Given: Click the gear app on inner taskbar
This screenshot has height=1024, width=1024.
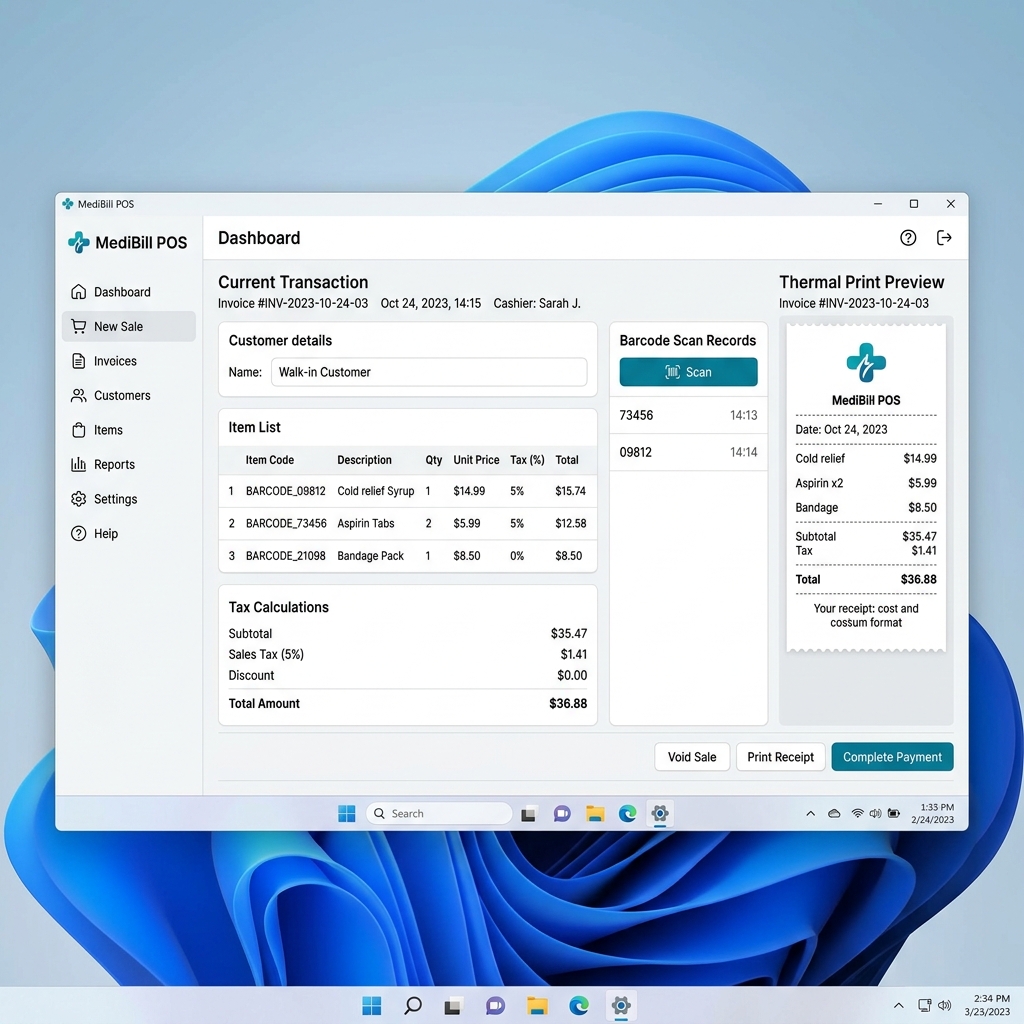Looking at the screenshot, I should 660,813.
